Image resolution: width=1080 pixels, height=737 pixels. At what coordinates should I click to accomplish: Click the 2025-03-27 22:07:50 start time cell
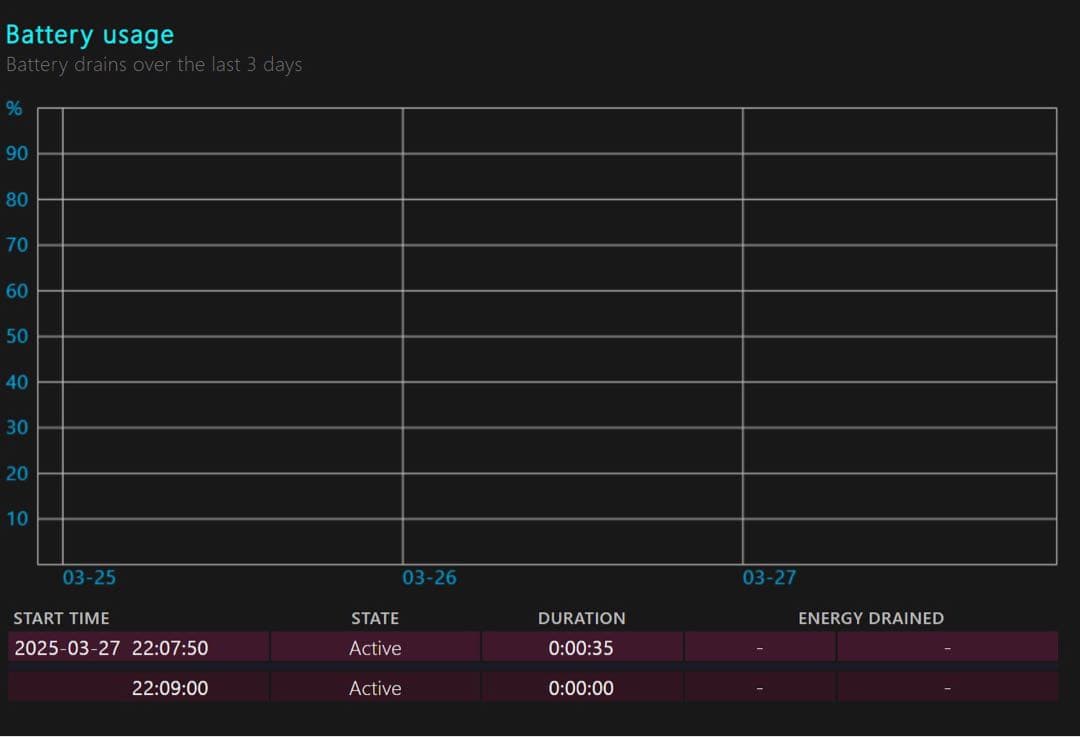pyautogui.click(x=111, y=648)
